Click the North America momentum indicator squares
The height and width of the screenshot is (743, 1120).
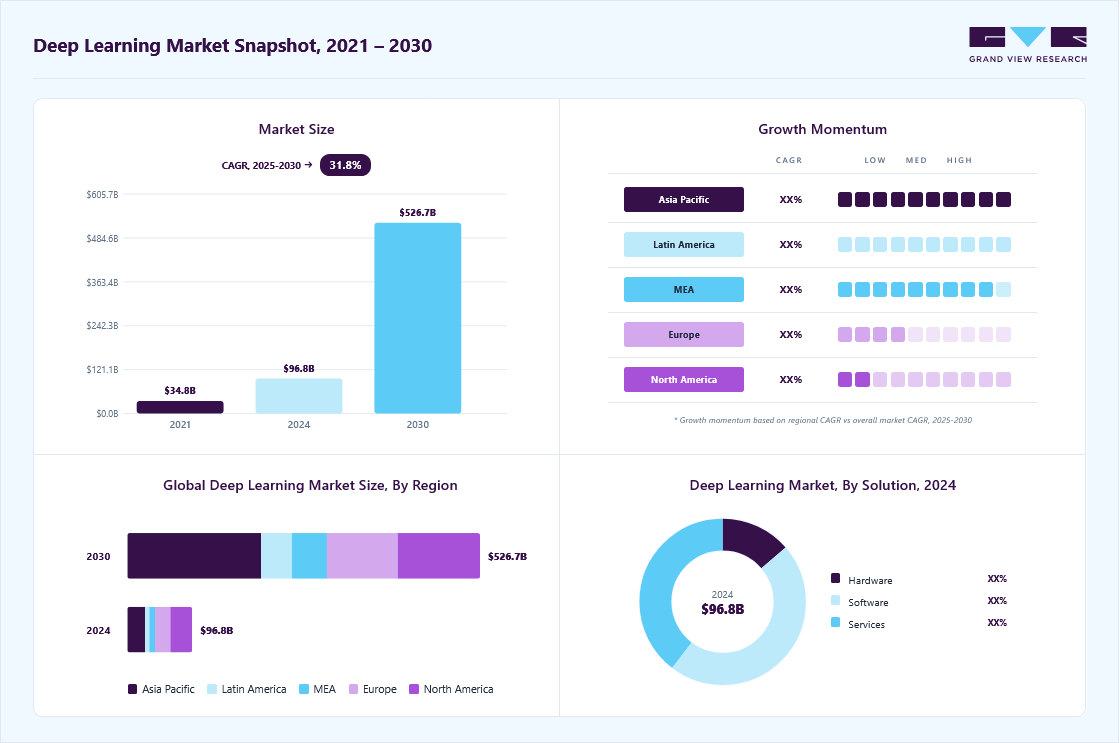click(x=924, y=379)
